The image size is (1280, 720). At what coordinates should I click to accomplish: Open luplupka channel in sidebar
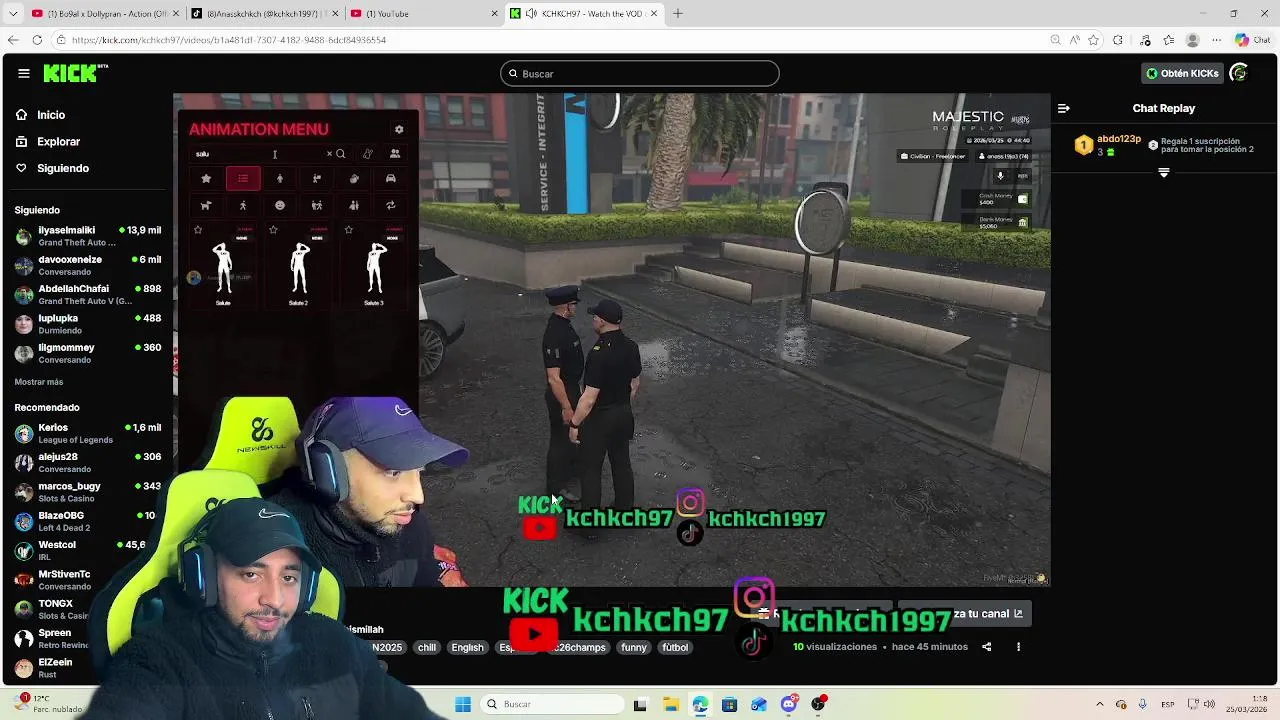(88, 323)
